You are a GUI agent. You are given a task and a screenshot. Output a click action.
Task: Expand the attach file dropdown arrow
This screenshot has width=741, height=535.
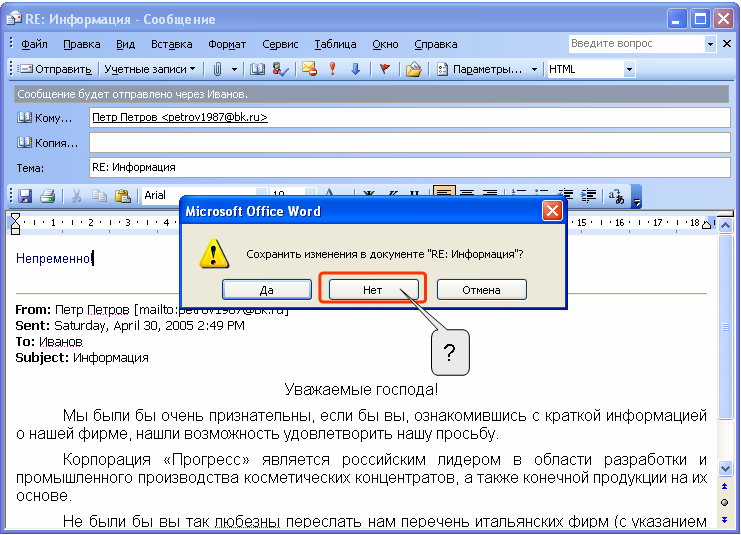coord(234,69)
